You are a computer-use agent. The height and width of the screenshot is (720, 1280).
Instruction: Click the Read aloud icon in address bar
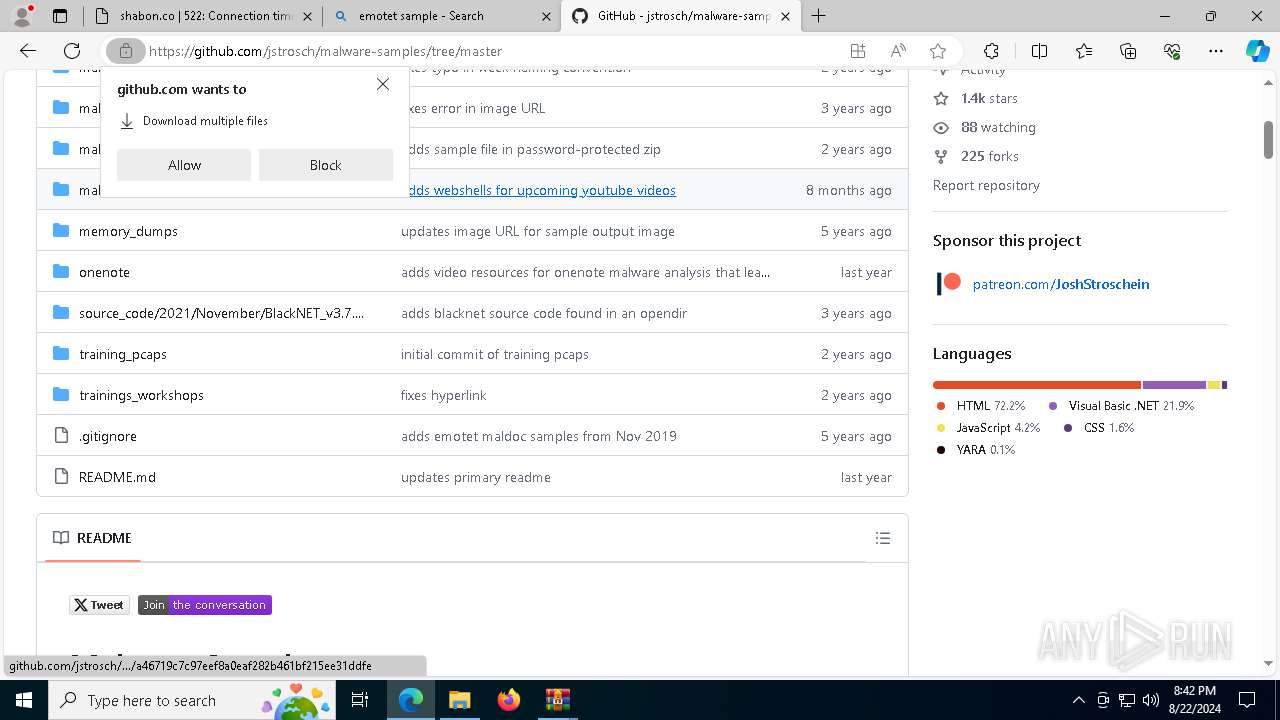(x=898, y=51)
